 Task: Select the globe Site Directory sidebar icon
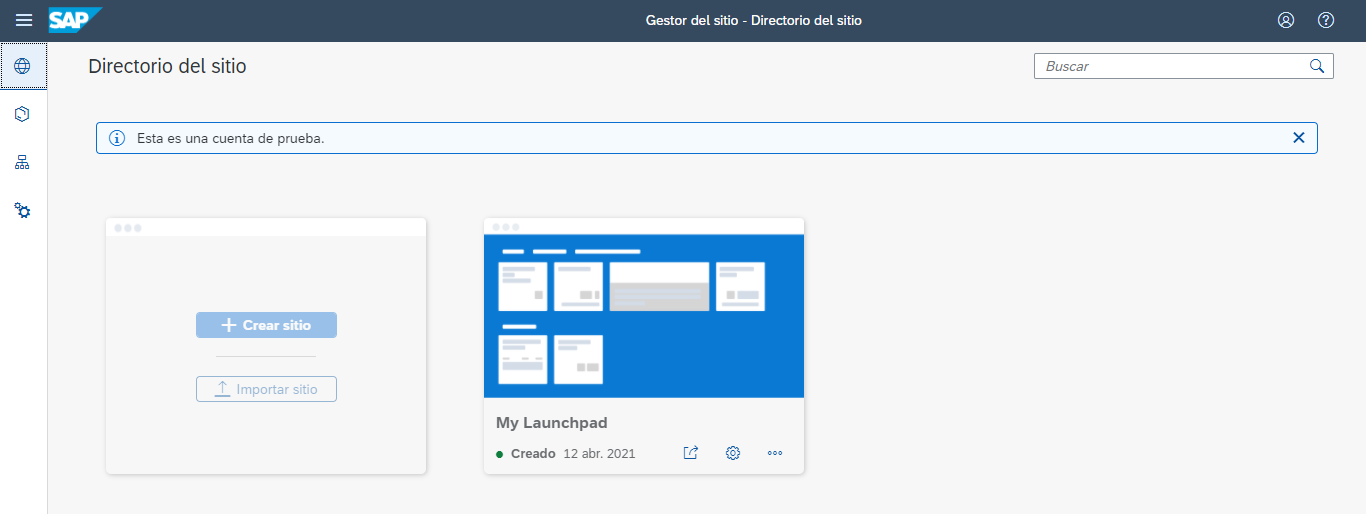click(x=23, y=66)
